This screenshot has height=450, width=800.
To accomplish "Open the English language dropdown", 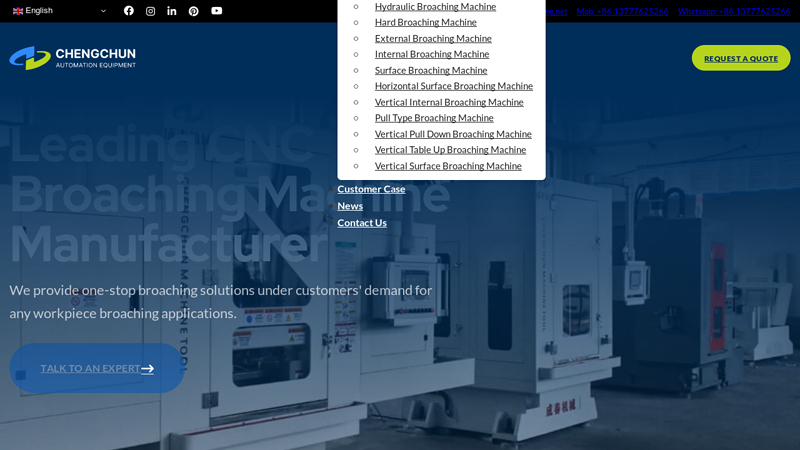I will pyautogui.click(x=59, y=11).
